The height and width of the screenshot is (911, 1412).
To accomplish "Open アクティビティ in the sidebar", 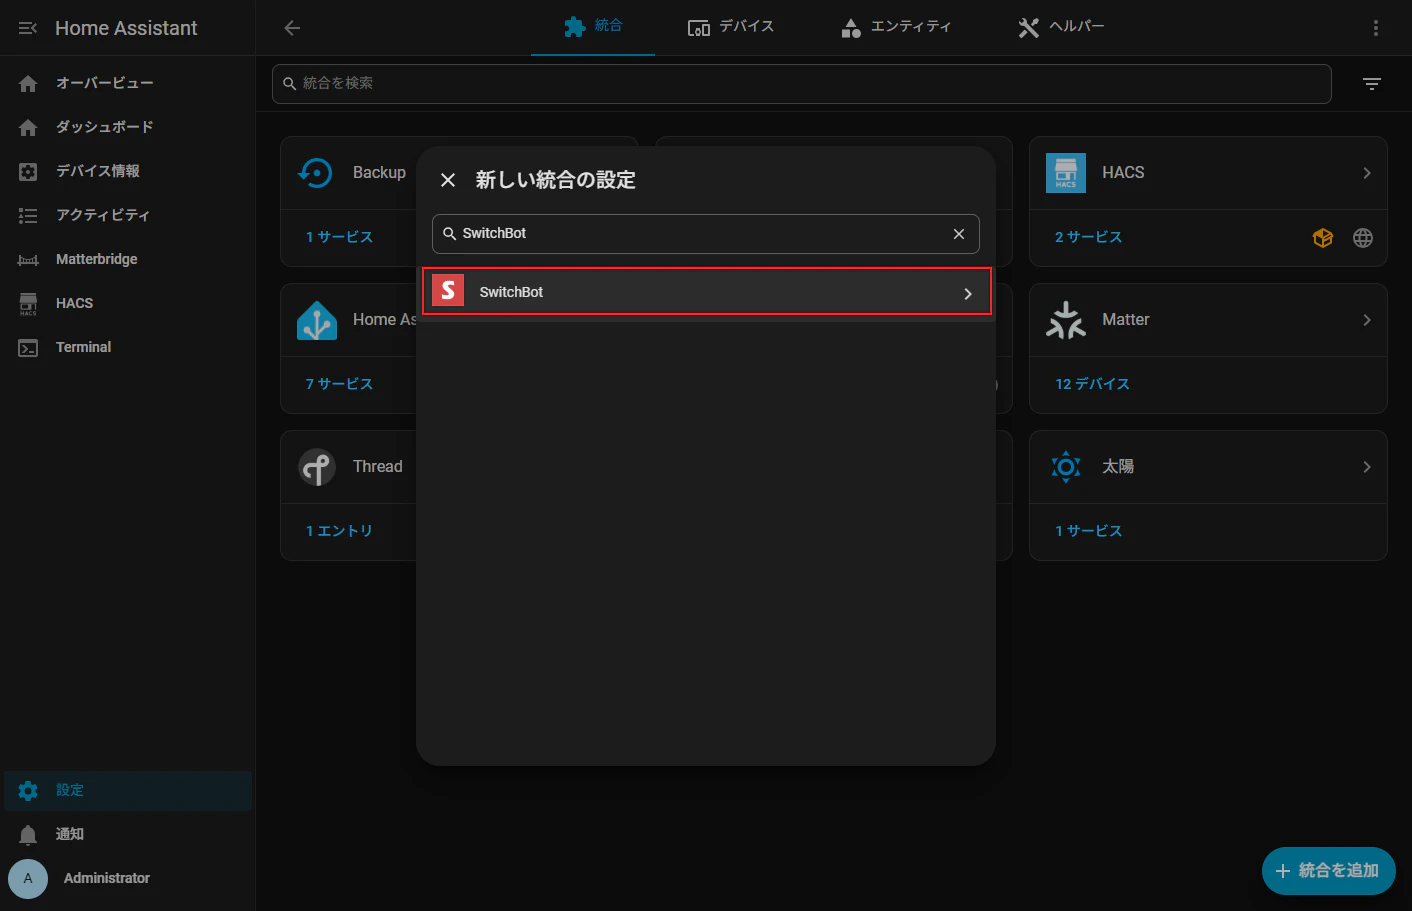I will coord(128,215).
